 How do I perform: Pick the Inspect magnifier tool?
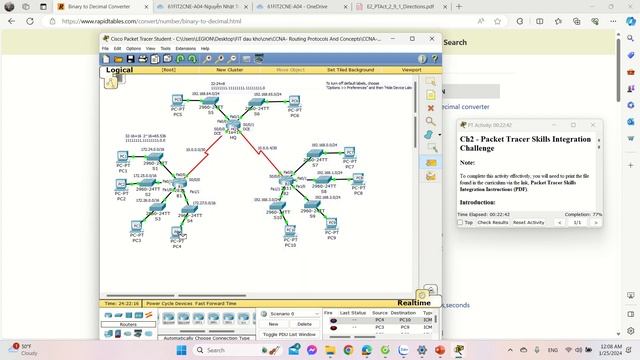coord(431,121)
